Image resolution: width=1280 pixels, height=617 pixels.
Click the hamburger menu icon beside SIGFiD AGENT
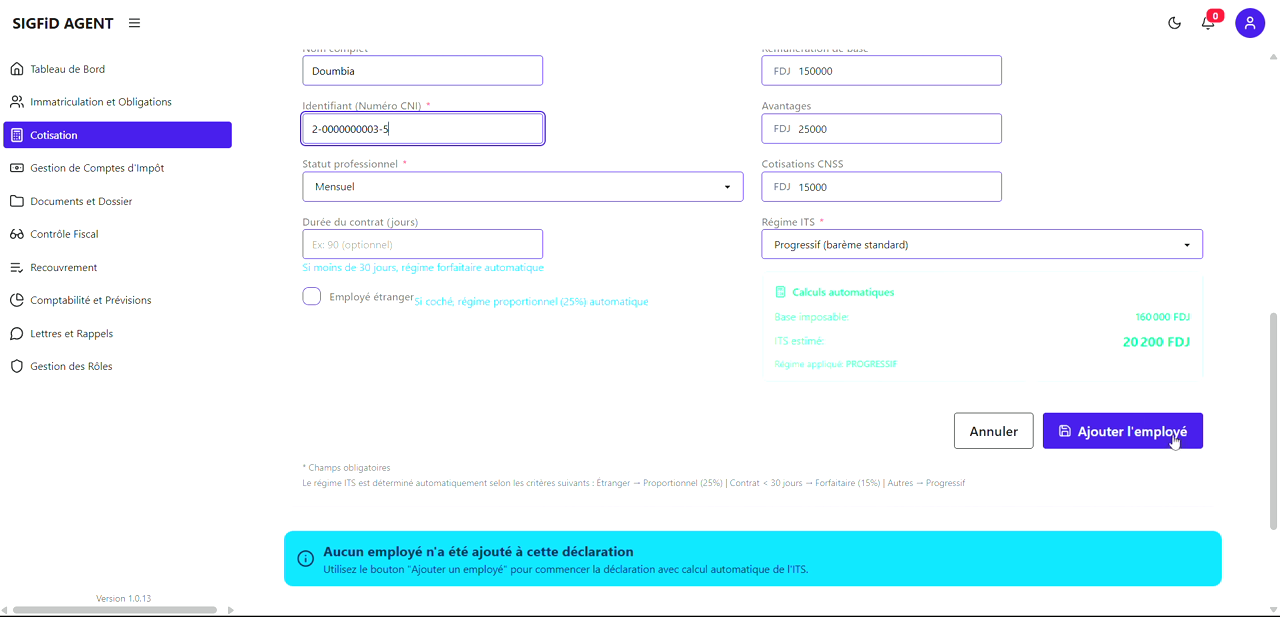(134, 23)
